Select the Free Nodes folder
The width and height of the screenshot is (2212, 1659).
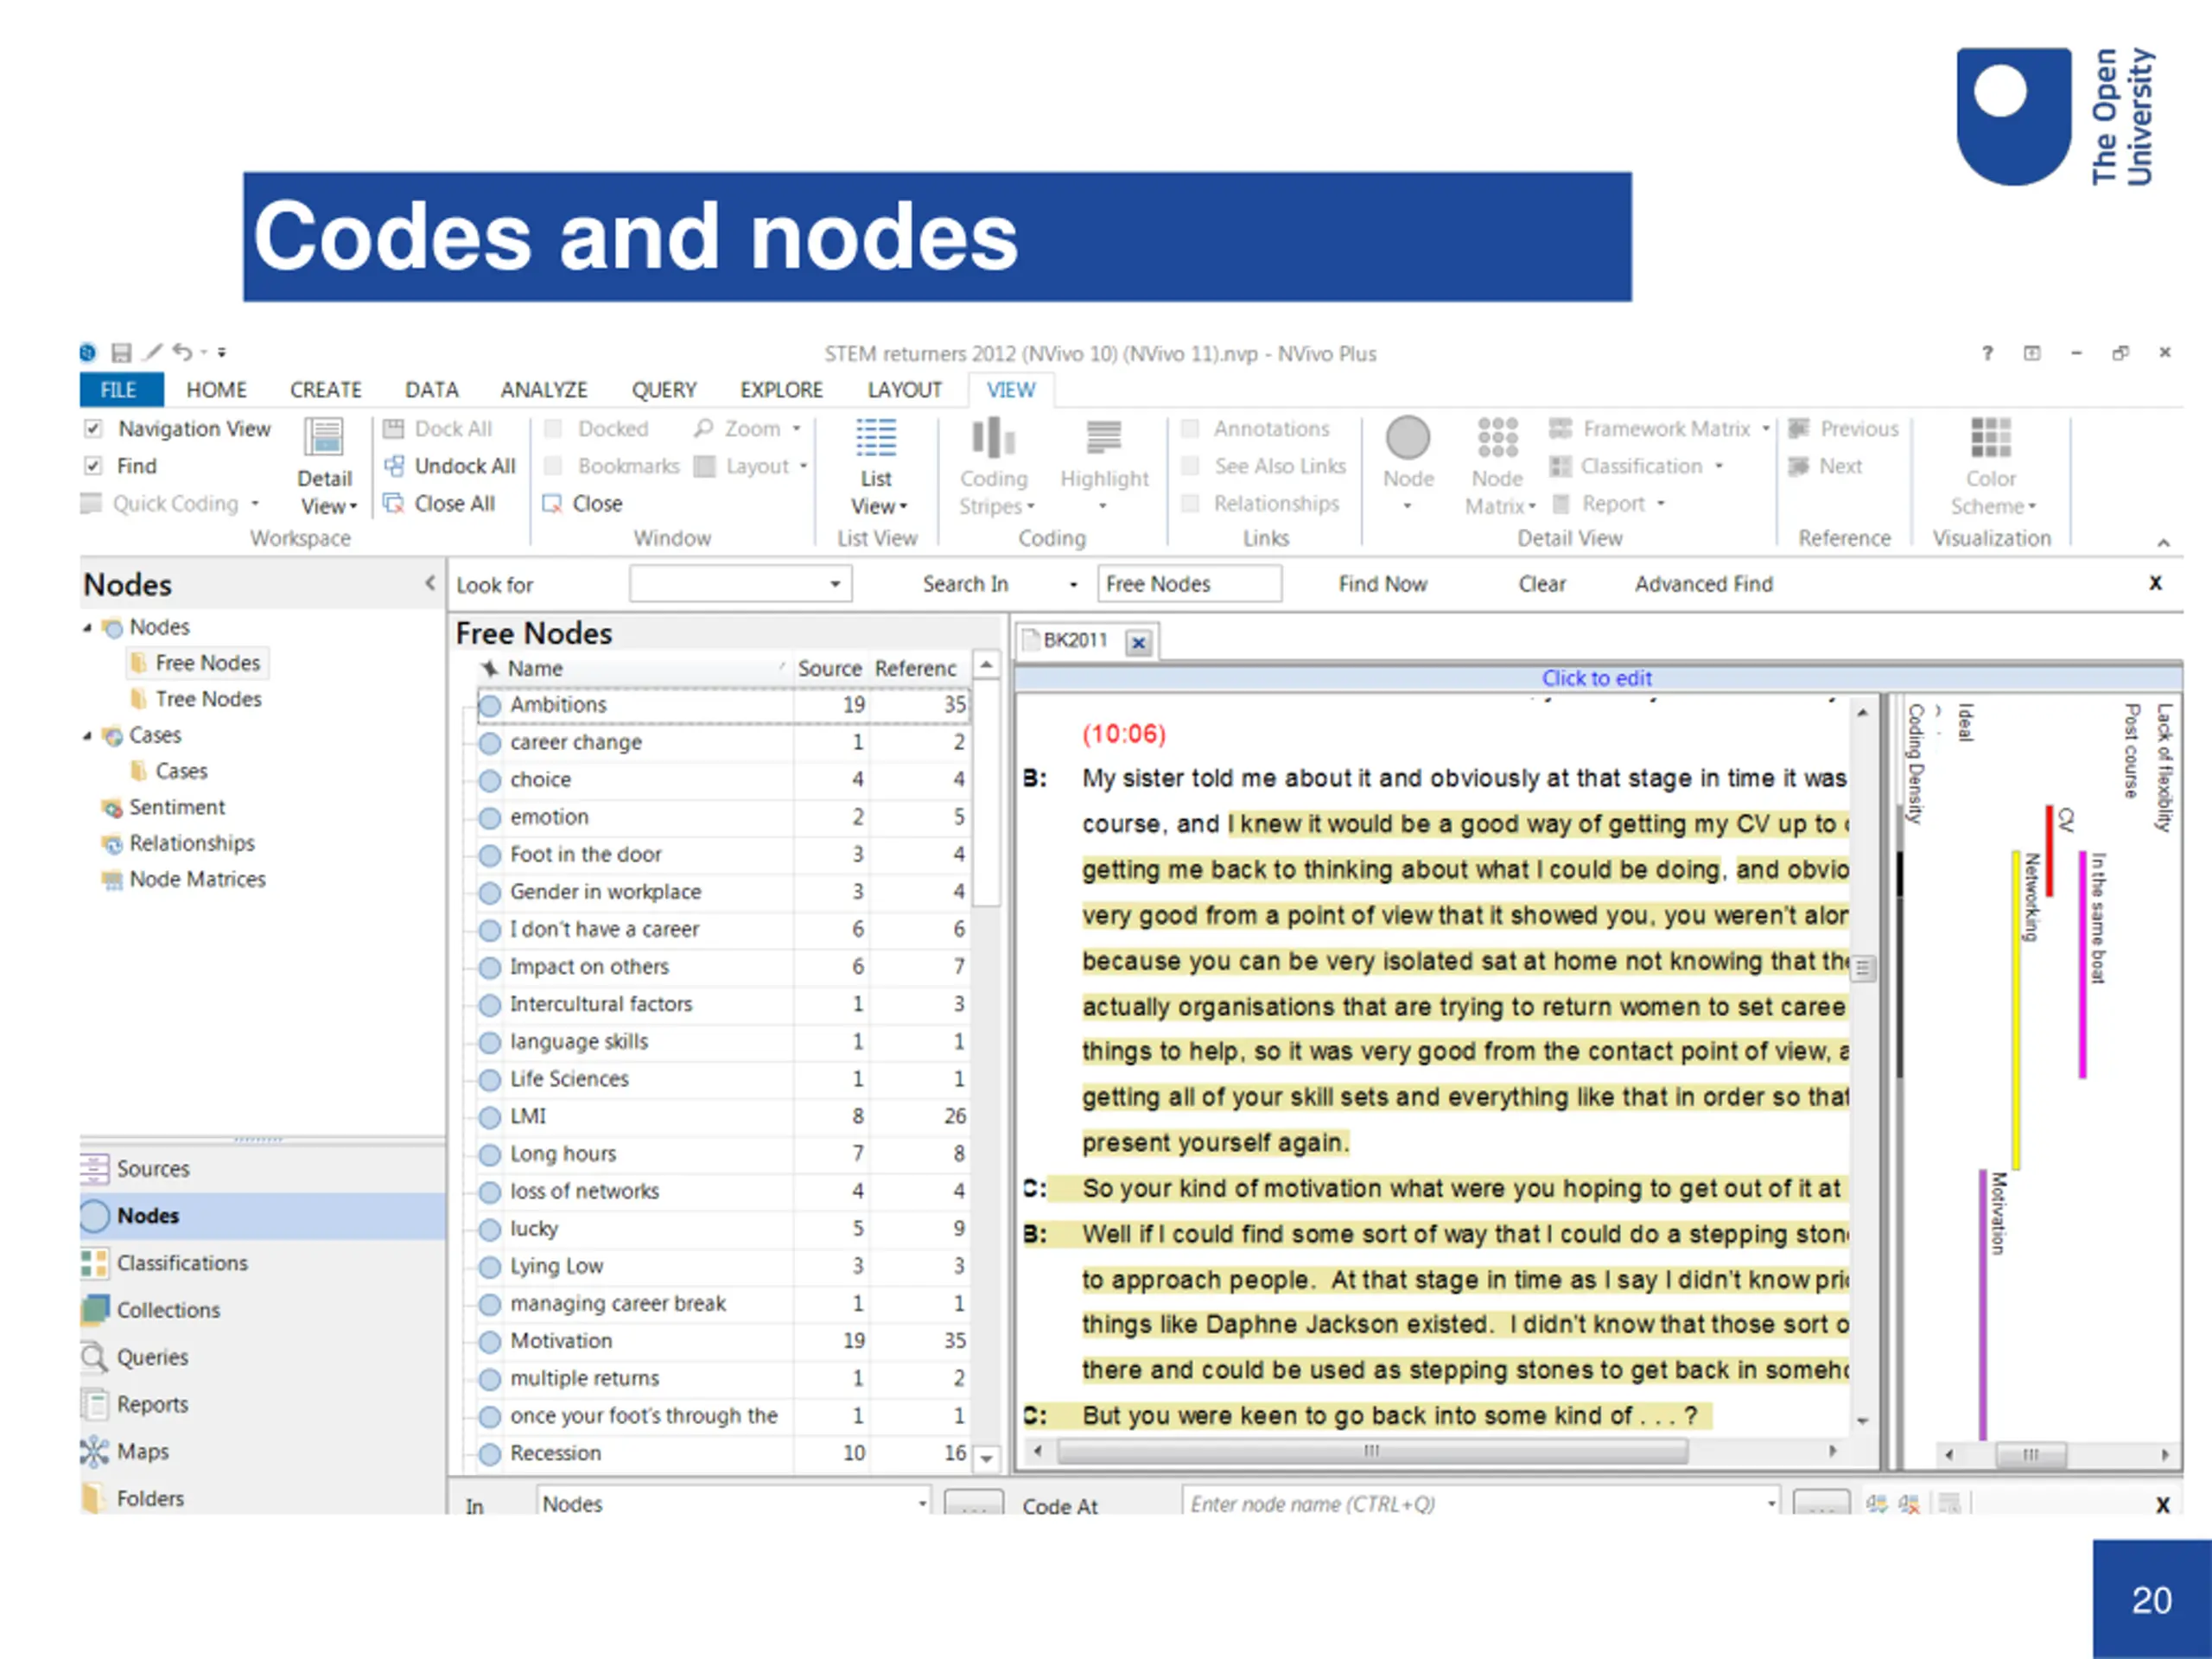pos(198,663)
